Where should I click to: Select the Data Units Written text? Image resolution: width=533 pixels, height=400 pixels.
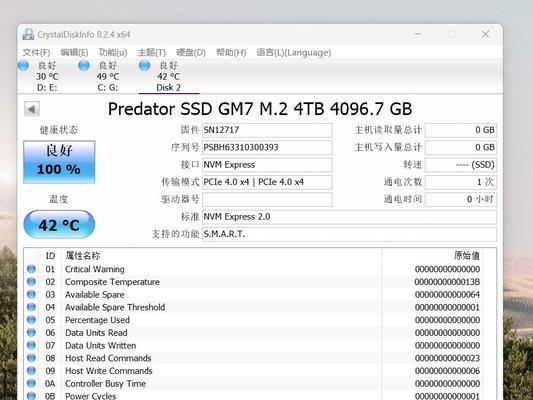pyautogui.click(x=101, y=346)
